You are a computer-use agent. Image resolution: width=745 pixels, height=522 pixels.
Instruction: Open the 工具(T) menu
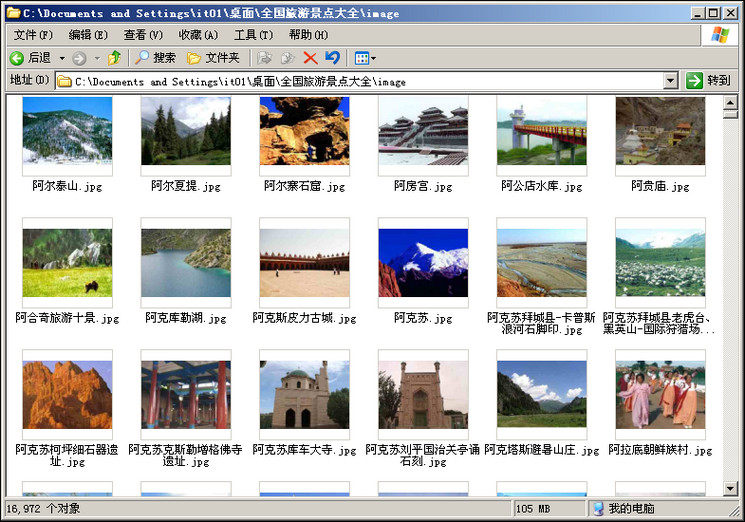(253, 35)
